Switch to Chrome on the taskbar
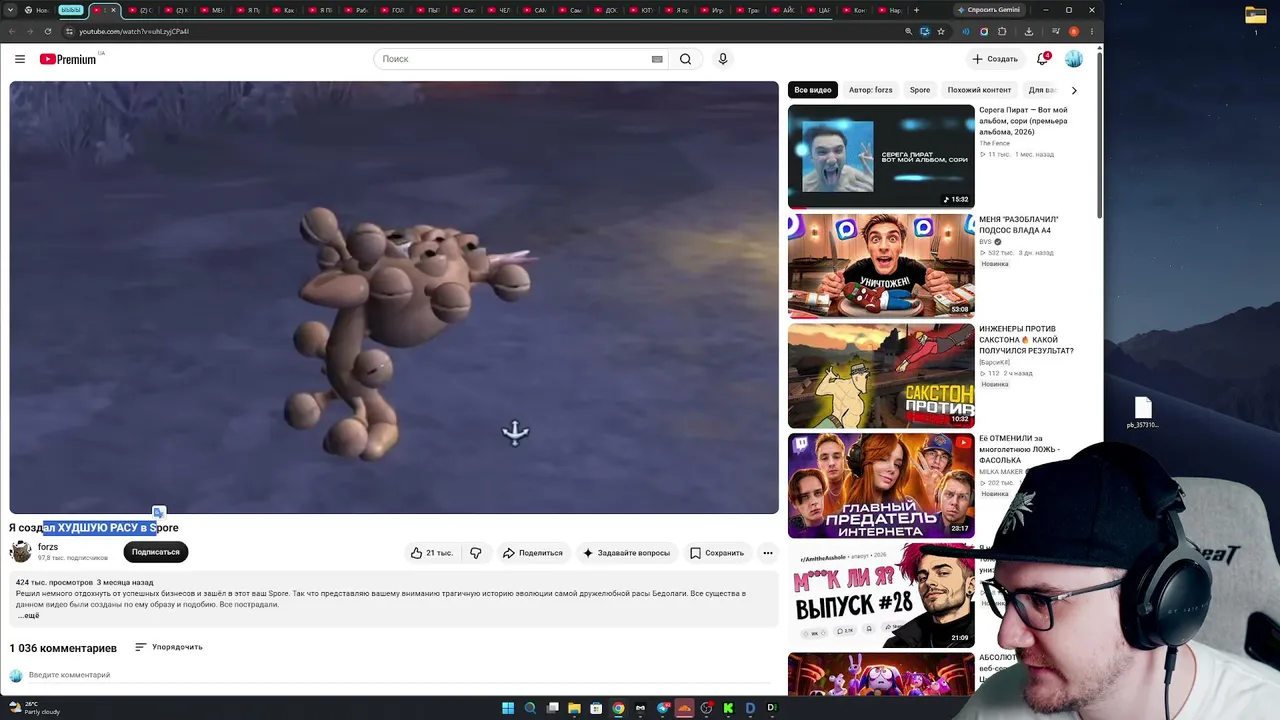Image resolution: width=1280 pixels, height=720 pixels. click(618, 708)
